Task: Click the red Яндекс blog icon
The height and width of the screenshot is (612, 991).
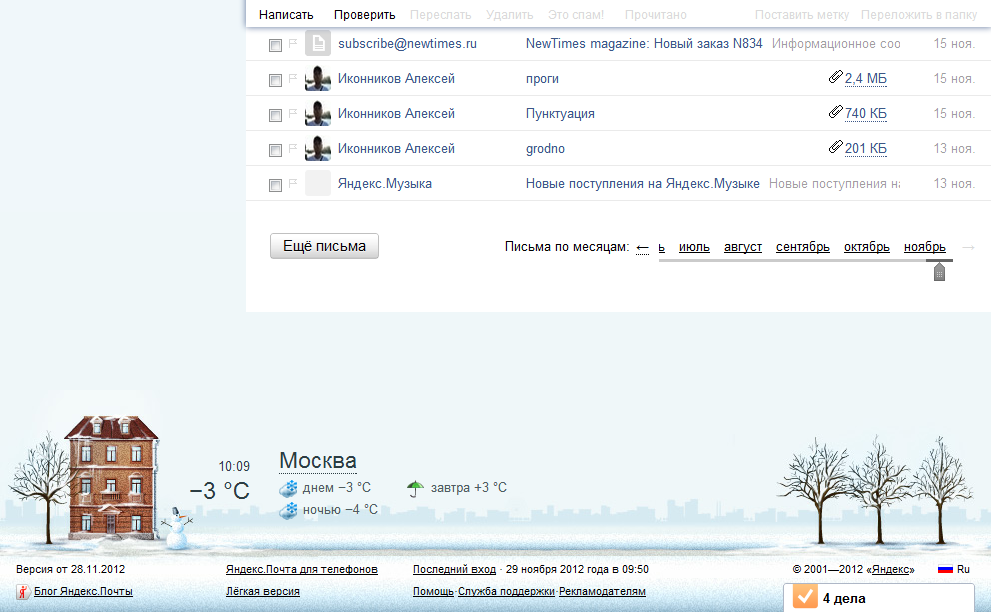Action: click(23, 592)
